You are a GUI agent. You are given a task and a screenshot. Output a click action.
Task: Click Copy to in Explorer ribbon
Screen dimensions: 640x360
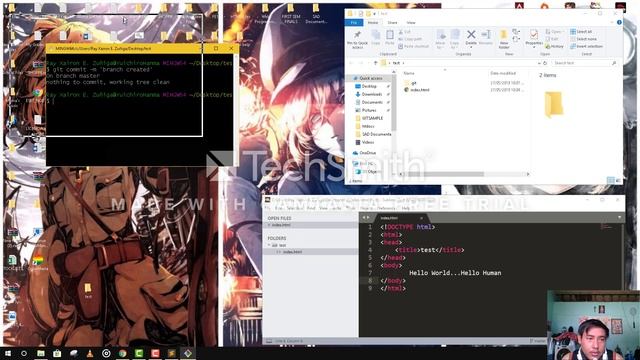pos(455,39)
